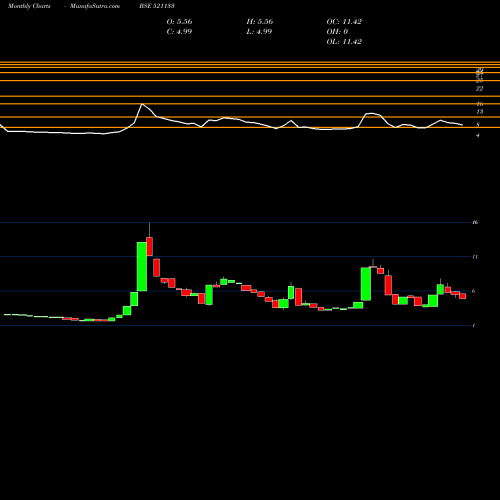Screen dimensions: 500x500
Task: Click the 'MunafaSutra.com' site name
Action: point(95,6)
